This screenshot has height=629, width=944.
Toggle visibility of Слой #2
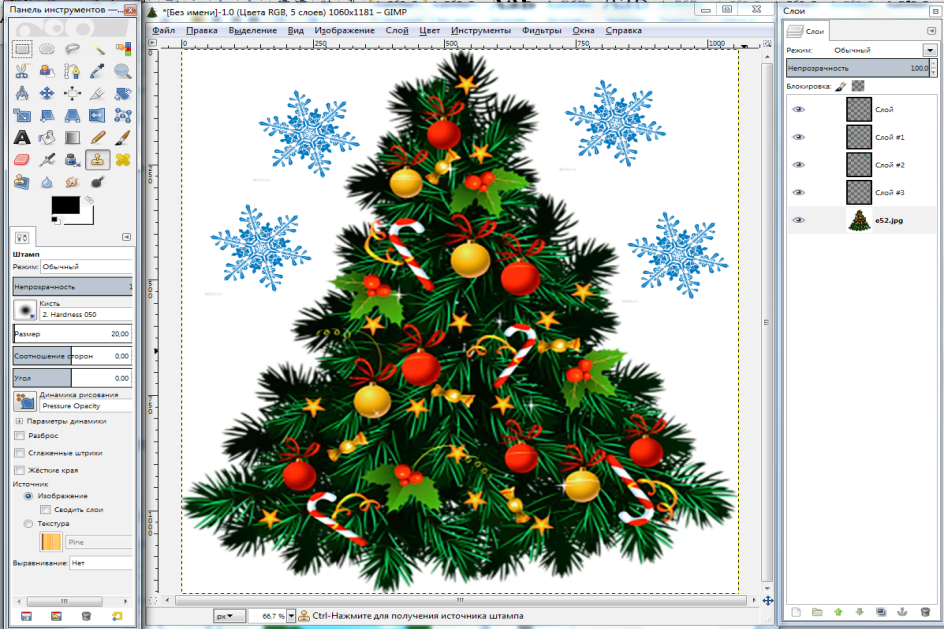coord(798,165)
